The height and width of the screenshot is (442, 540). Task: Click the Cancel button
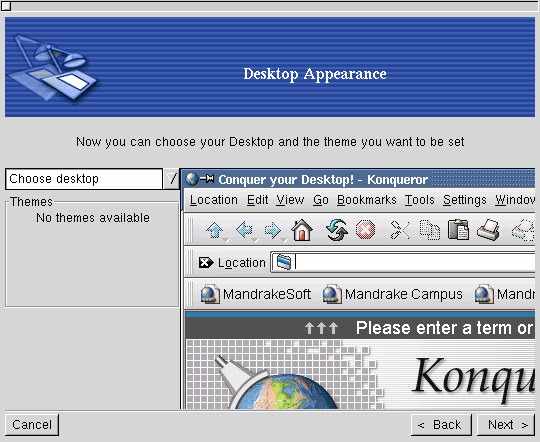[32, 425]
